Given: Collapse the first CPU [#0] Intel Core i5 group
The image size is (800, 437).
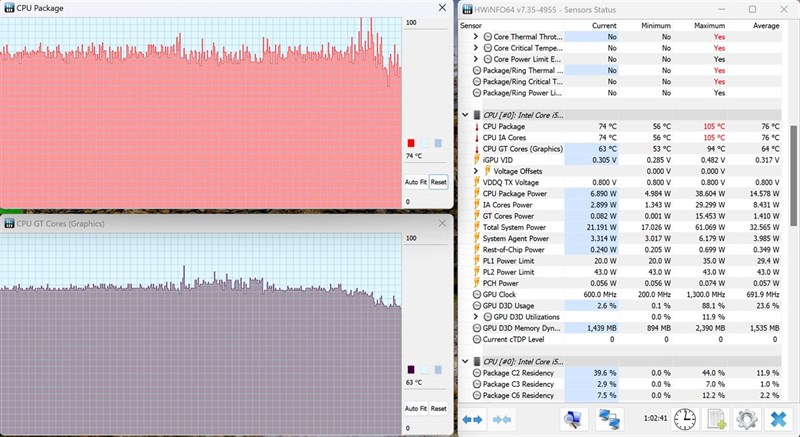Looking at the screenshot, I should [465, 115].
